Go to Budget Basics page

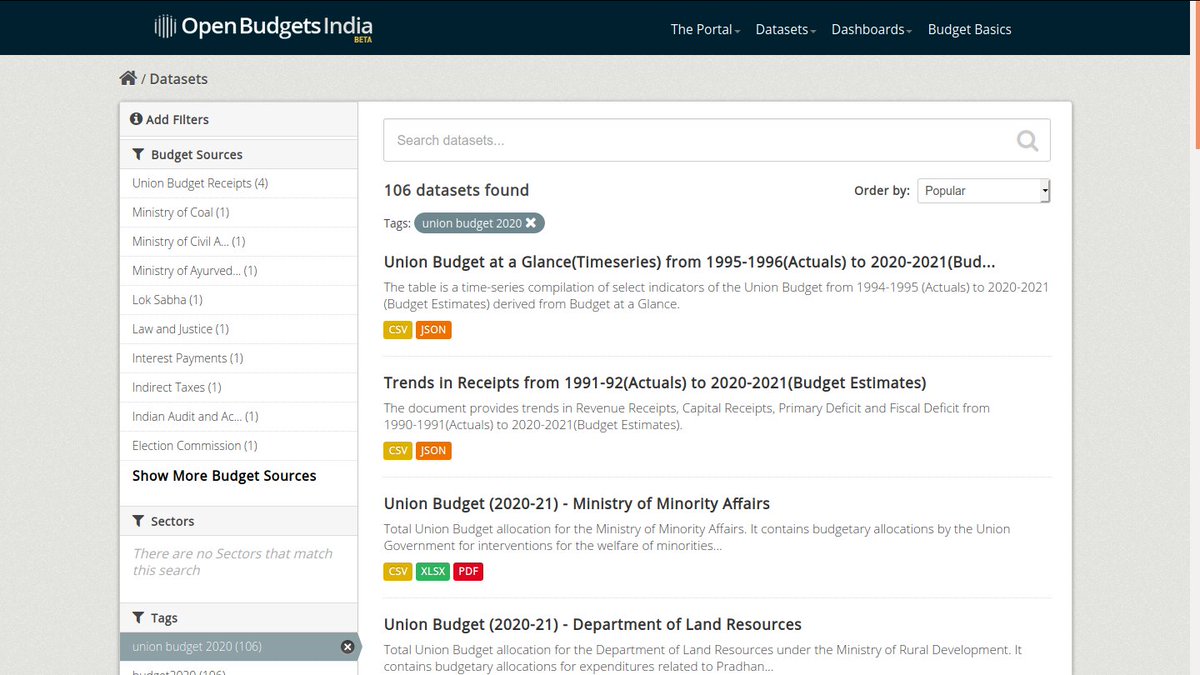[x=970, y=29]
